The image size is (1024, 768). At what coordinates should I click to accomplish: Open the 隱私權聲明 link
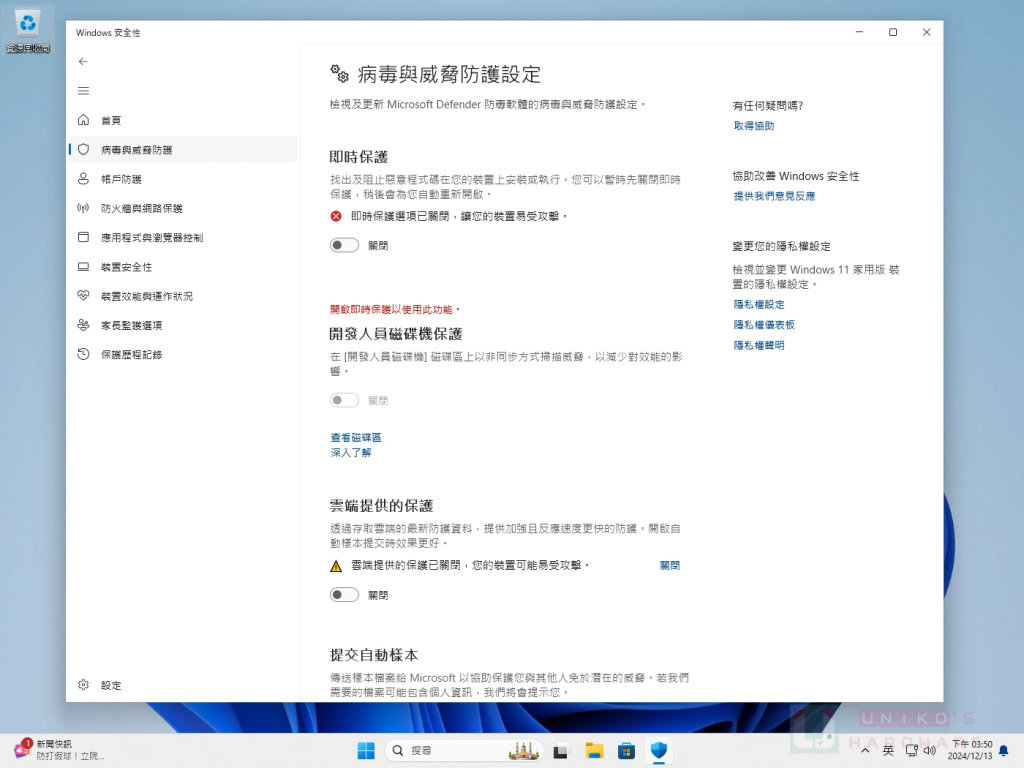(x=759, y=345)
